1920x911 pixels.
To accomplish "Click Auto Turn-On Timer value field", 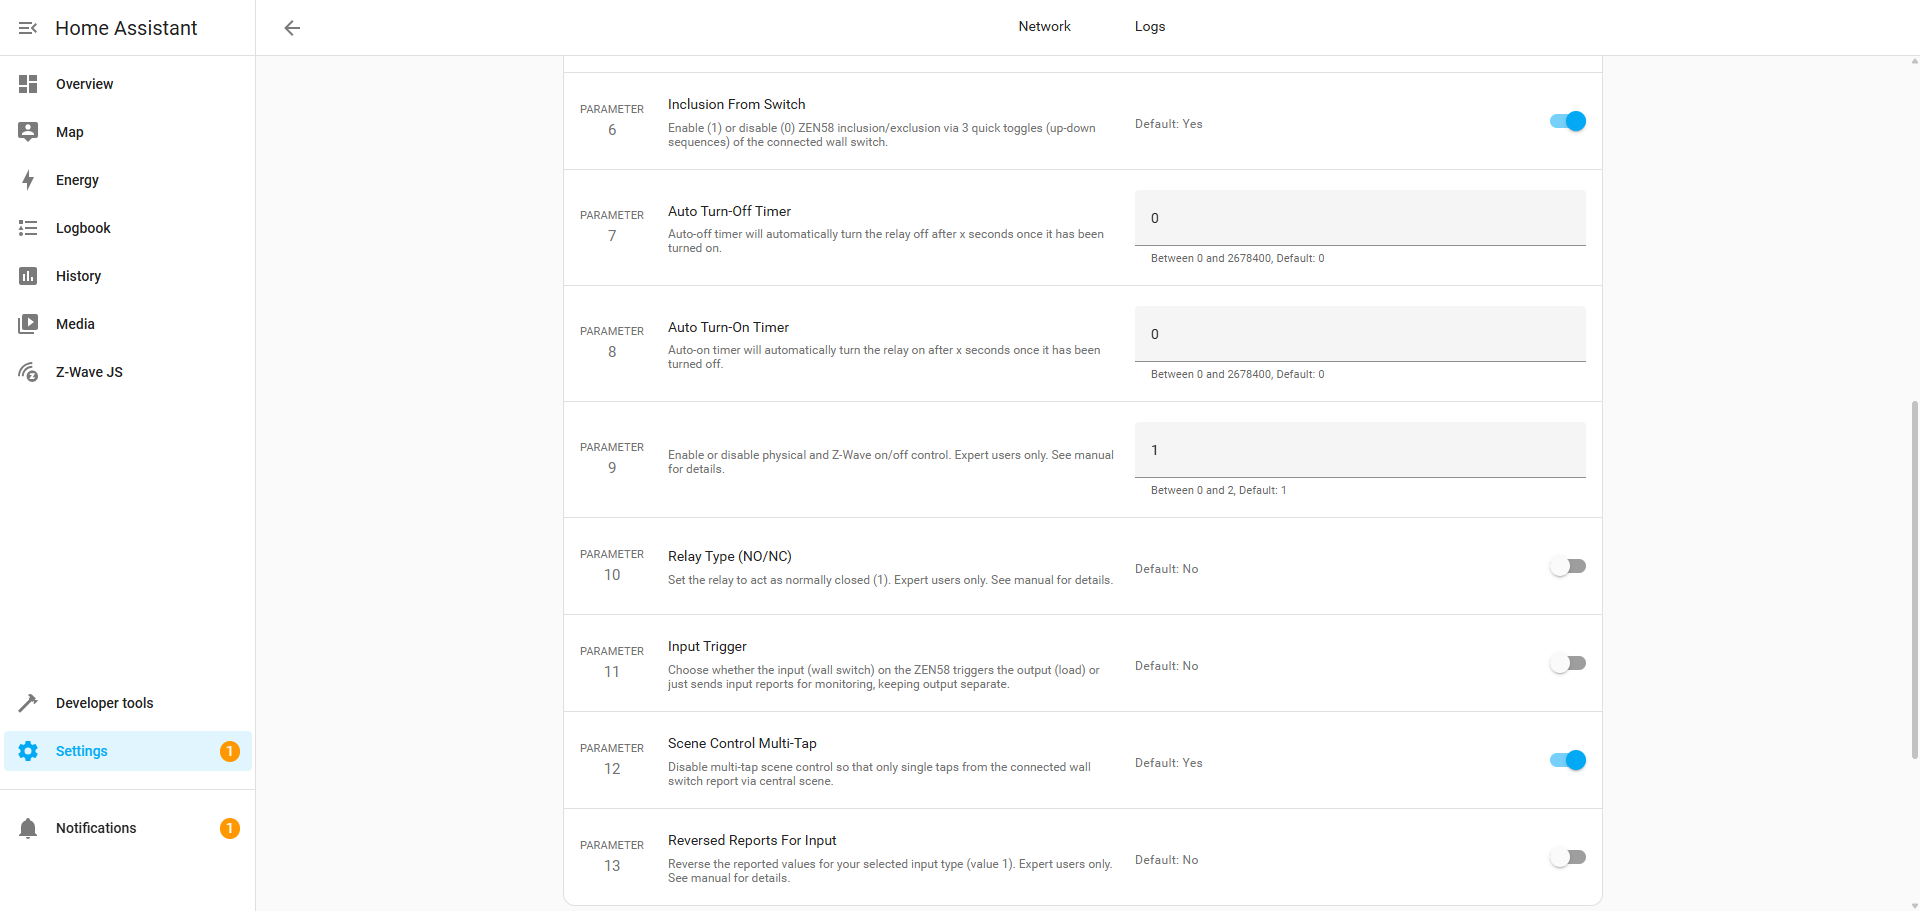I will 1360,334.
